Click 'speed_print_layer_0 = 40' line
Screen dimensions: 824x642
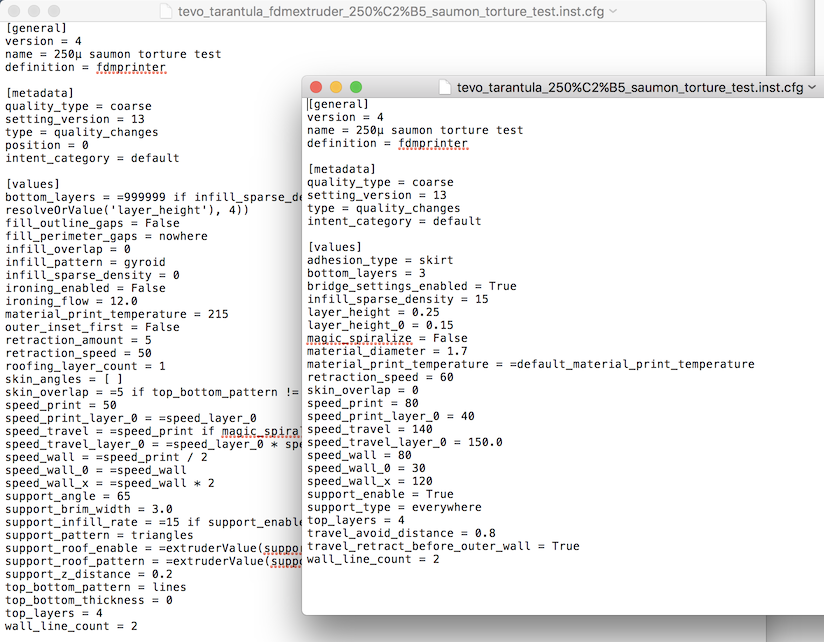click(x=390, y=416)
